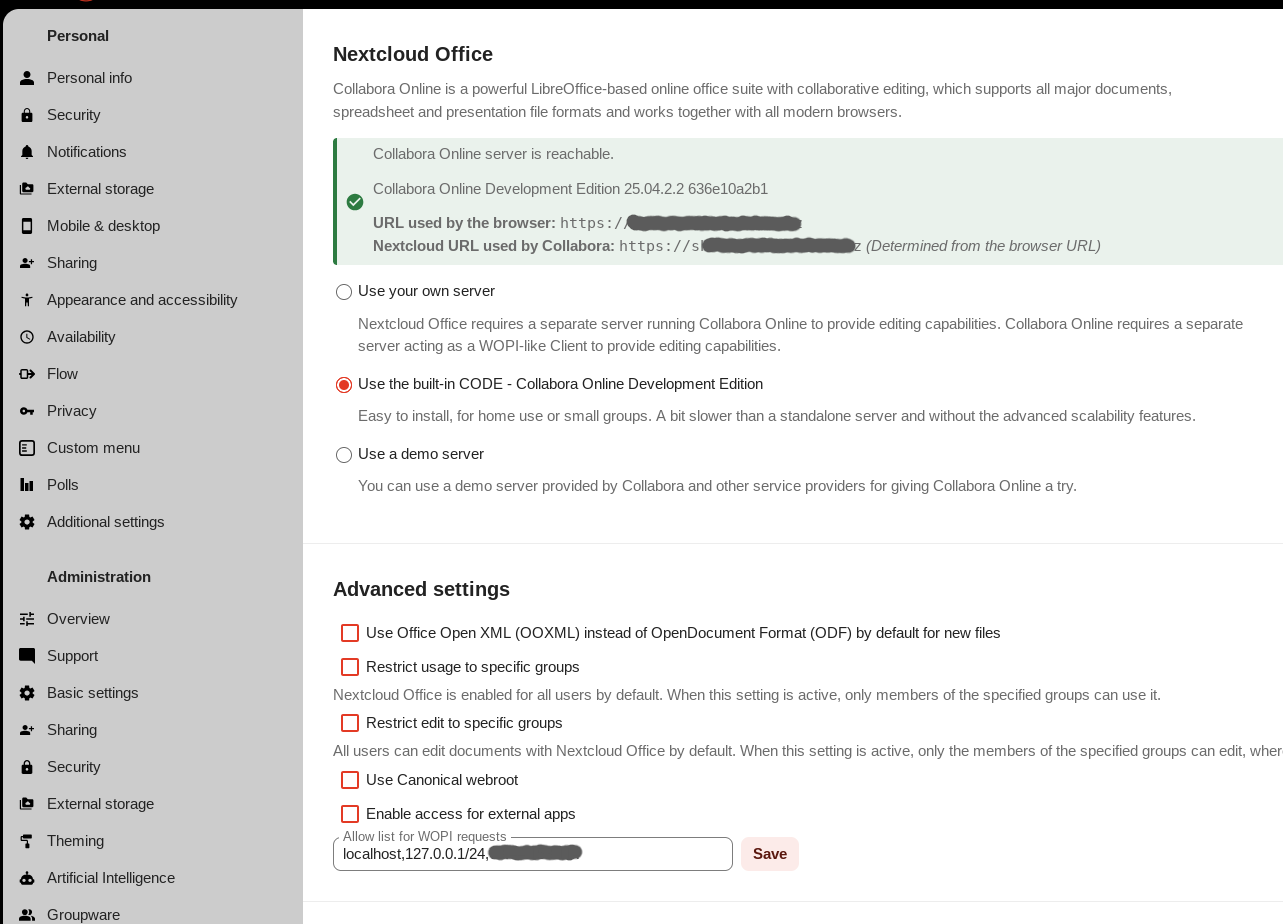
Task: Click the Support chat bubble icon
Action: [27, 656]
